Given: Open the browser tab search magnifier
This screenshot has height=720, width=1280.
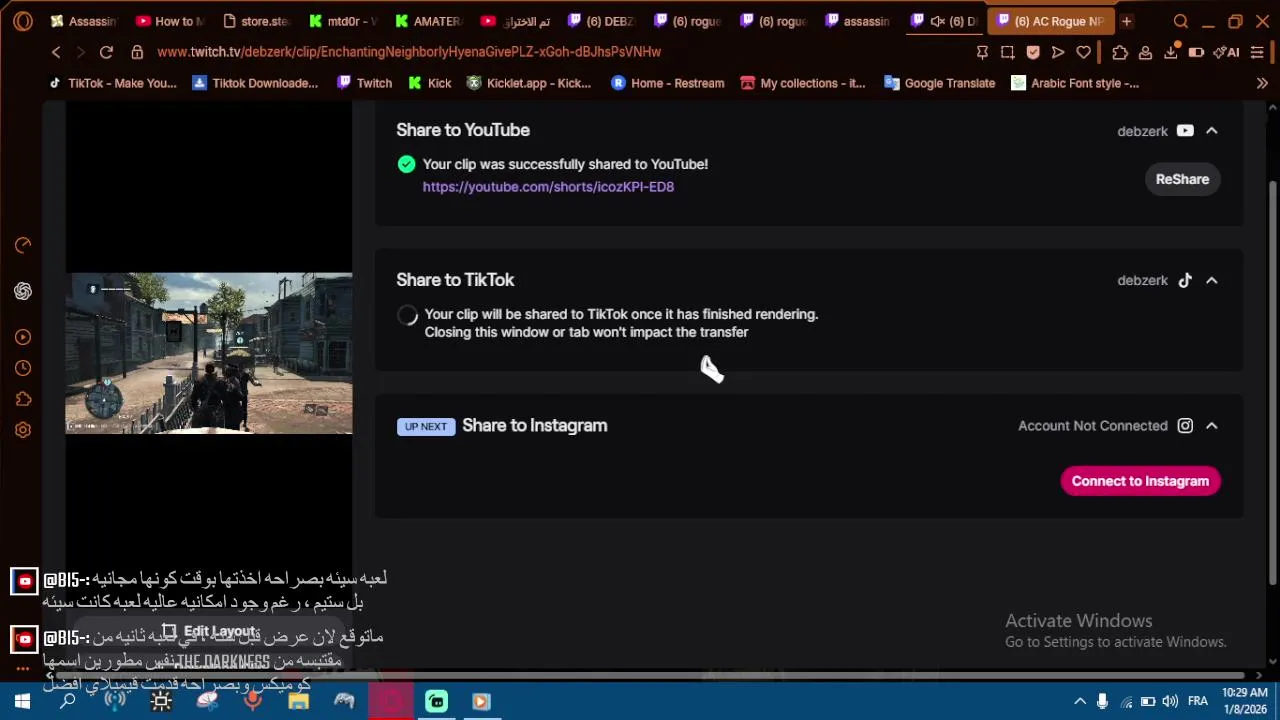Looking at the screenshot, I should (1181, 21).
